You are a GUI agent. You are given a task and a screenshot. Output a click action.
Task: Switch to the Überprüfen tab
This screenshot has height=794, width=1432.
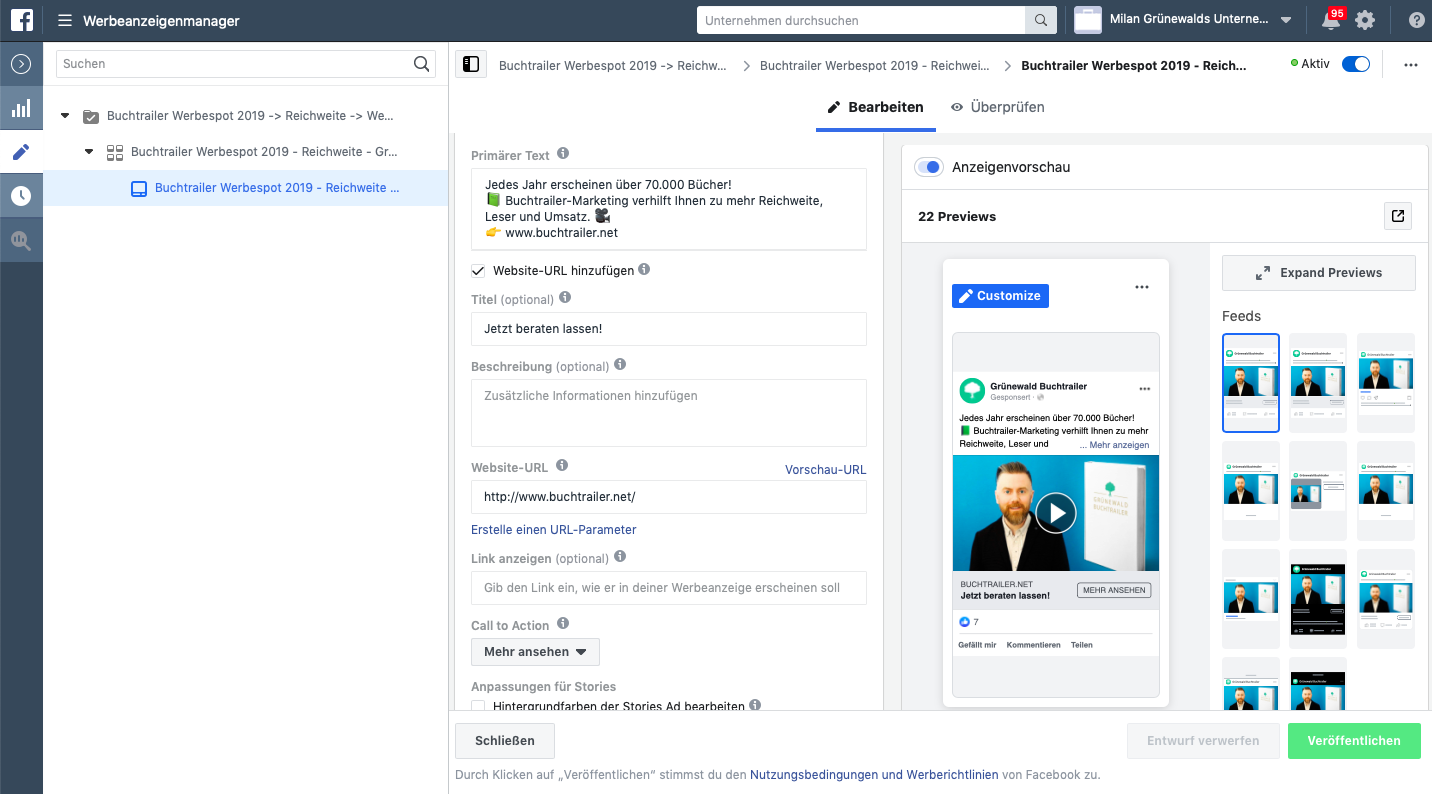[x=998, y=107]
